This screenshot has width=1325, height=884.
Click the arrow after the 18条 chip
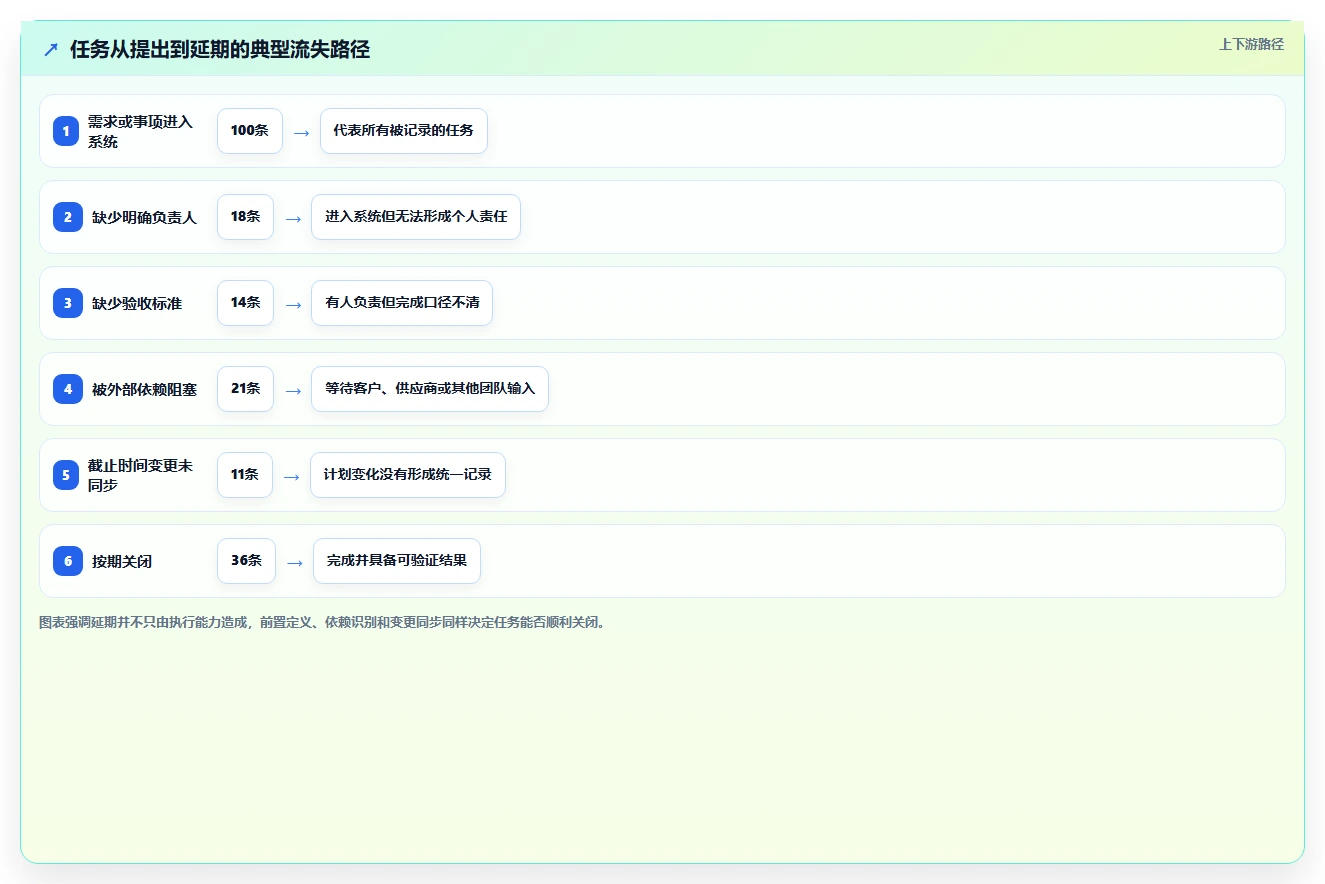coord(293,218)
